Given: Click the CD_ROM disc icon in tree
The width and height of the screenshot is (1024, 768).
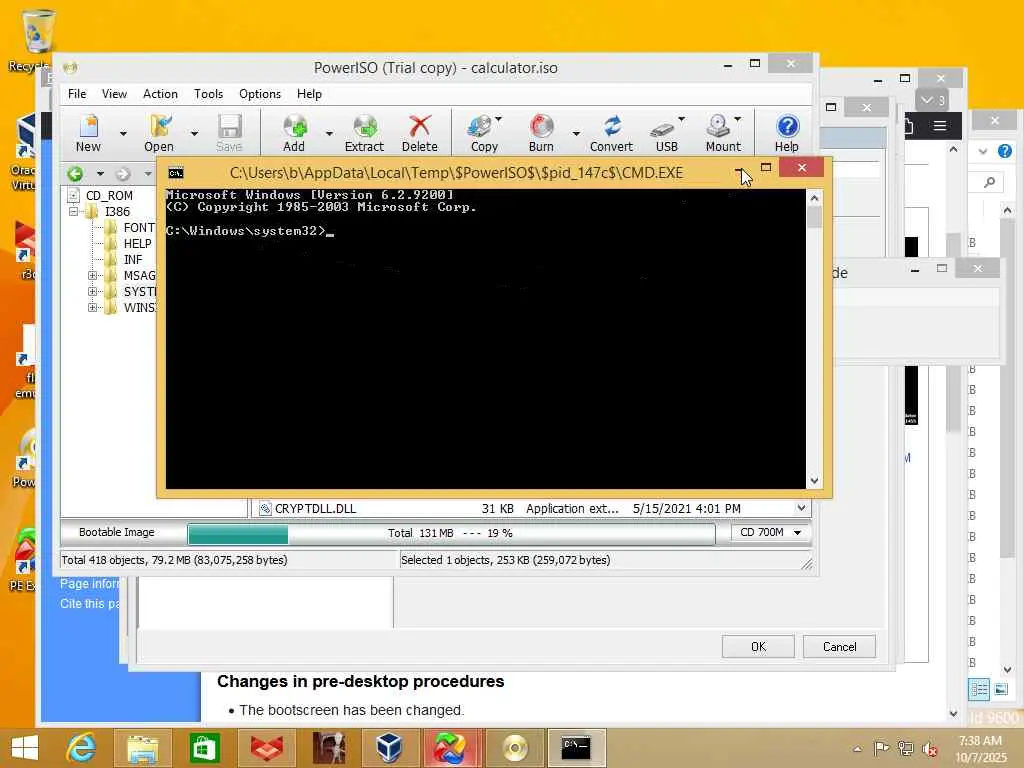Looking at the screenshot, I should coord(74,195).
